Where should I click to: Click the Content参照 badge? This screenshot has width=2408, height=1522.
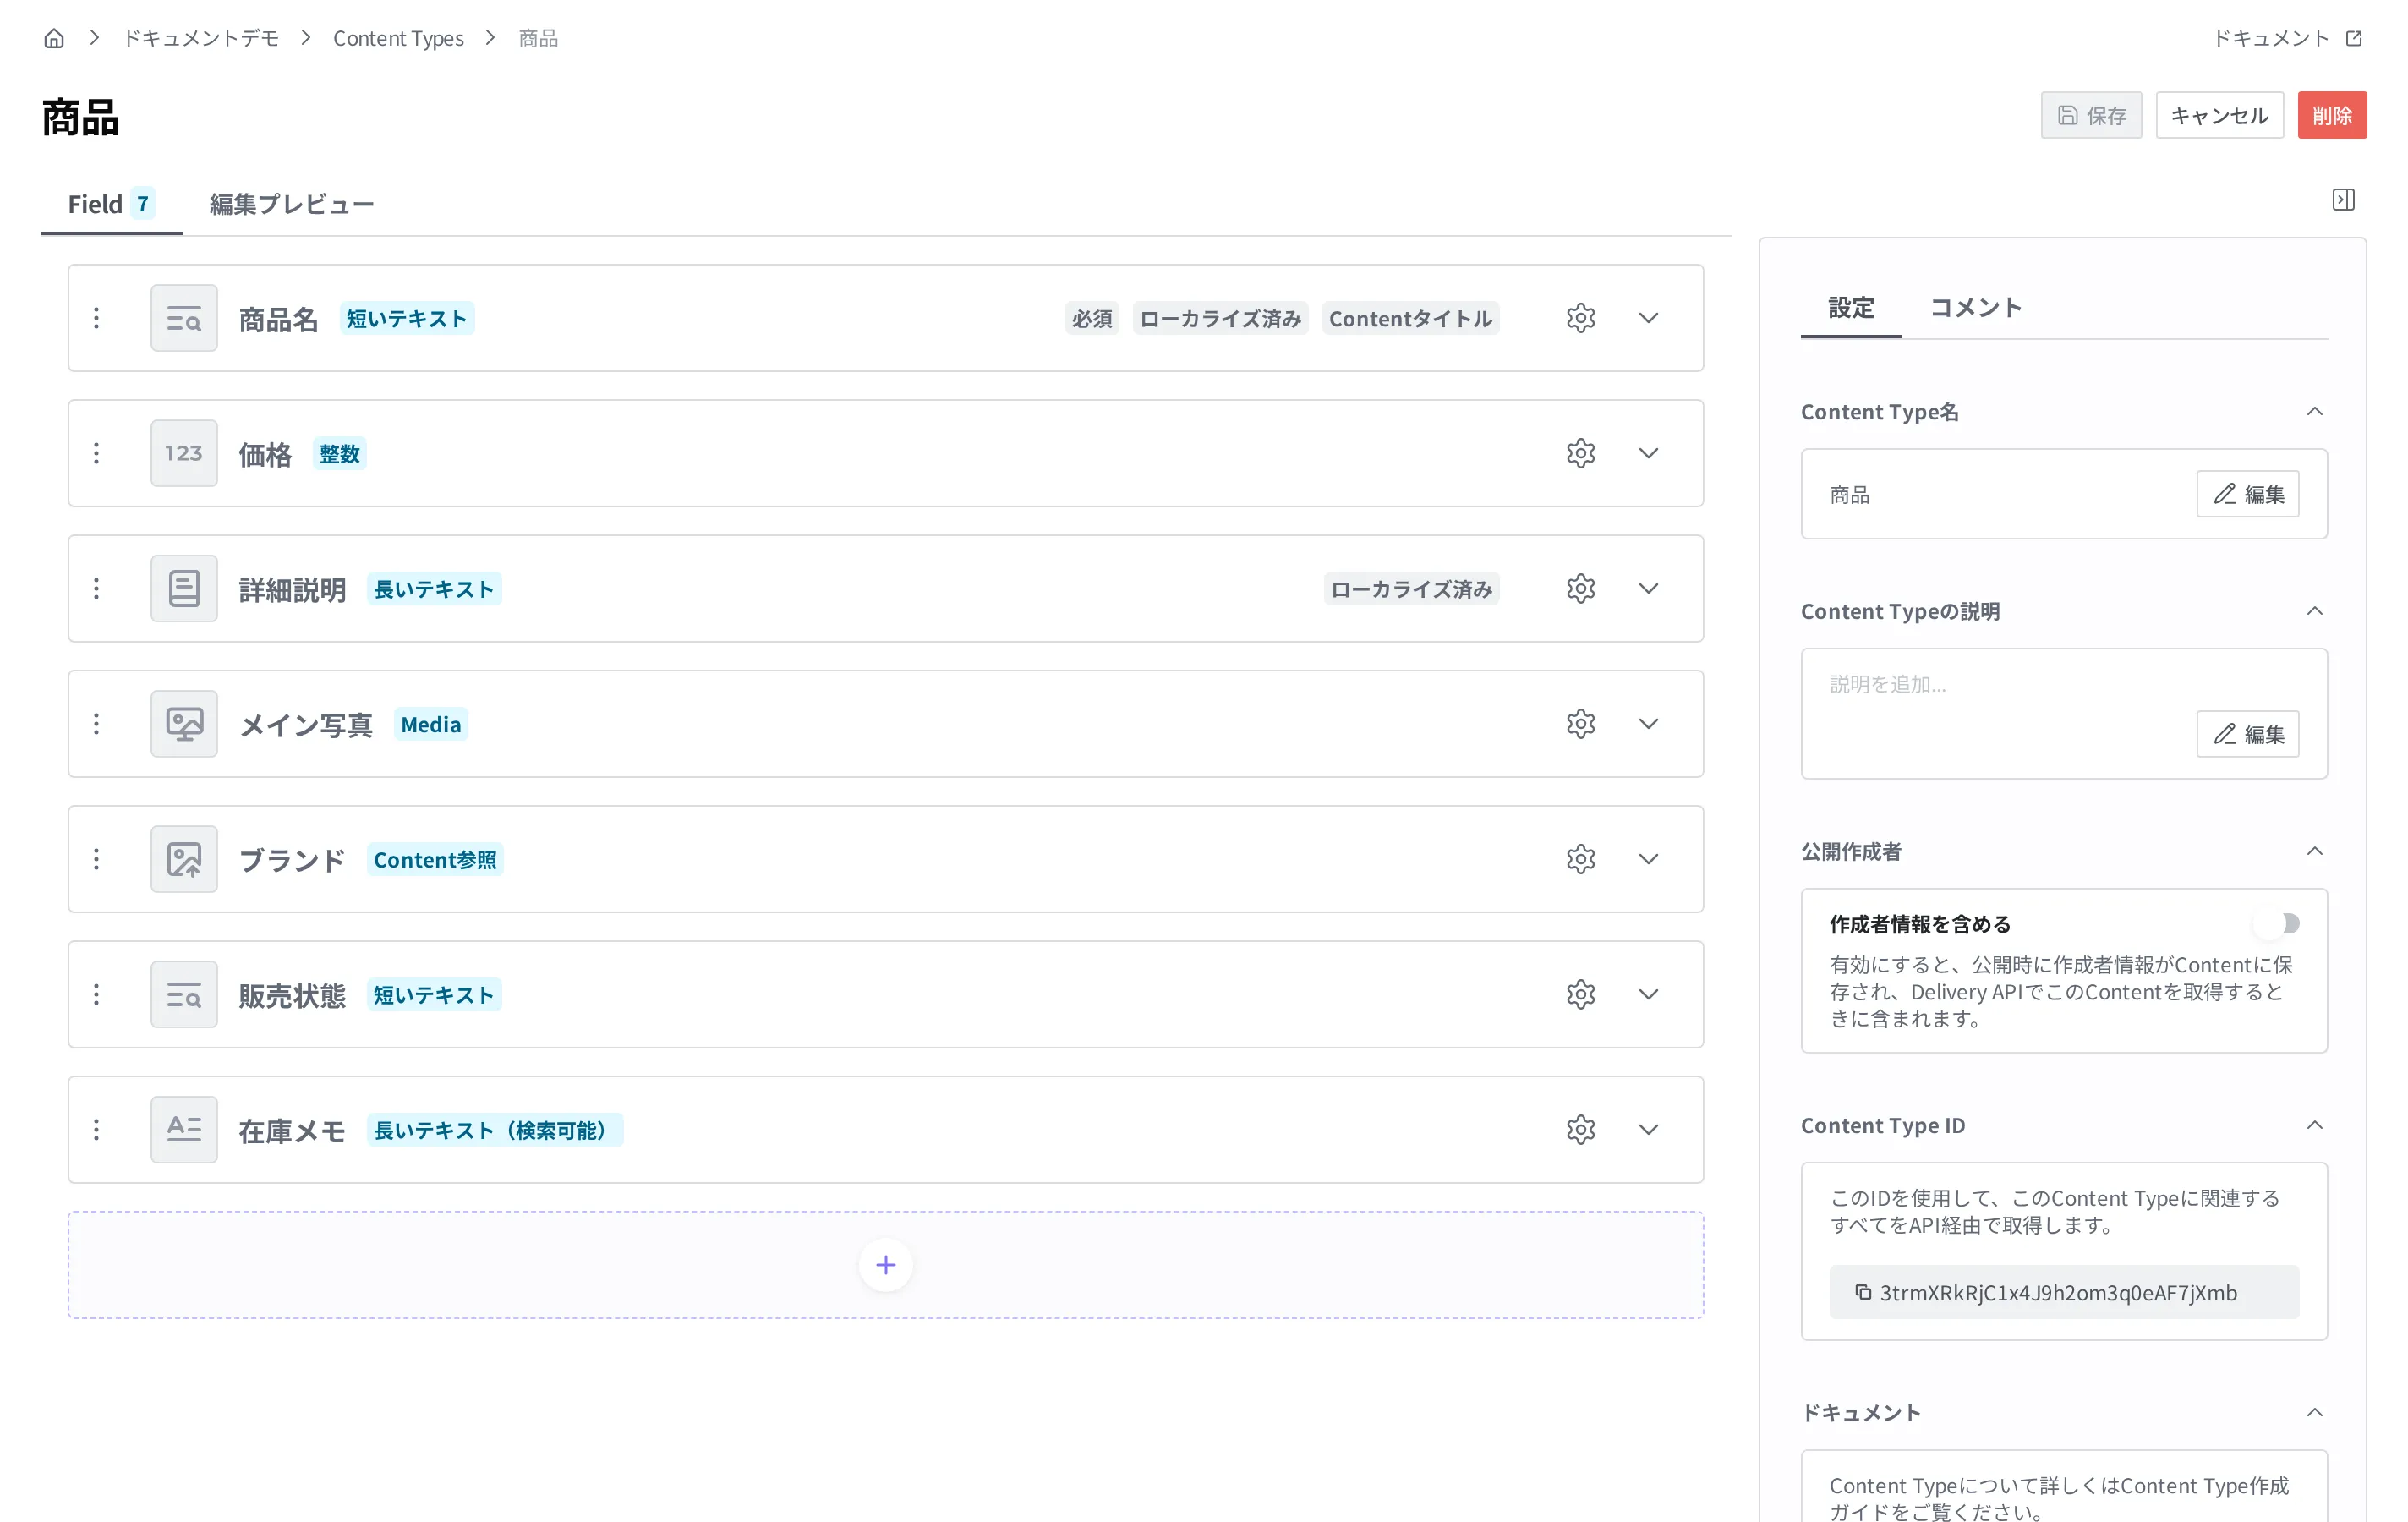point(435,859)
